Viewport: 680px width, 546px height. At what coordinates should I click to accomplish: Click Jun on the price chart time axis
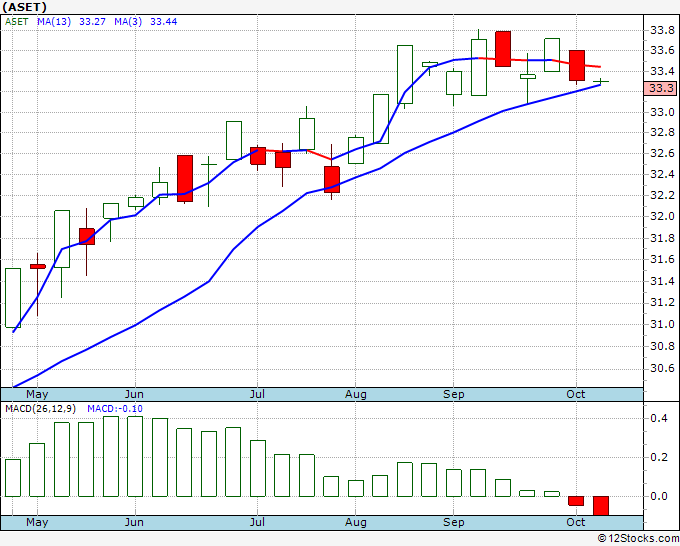[x=134, y=394]
